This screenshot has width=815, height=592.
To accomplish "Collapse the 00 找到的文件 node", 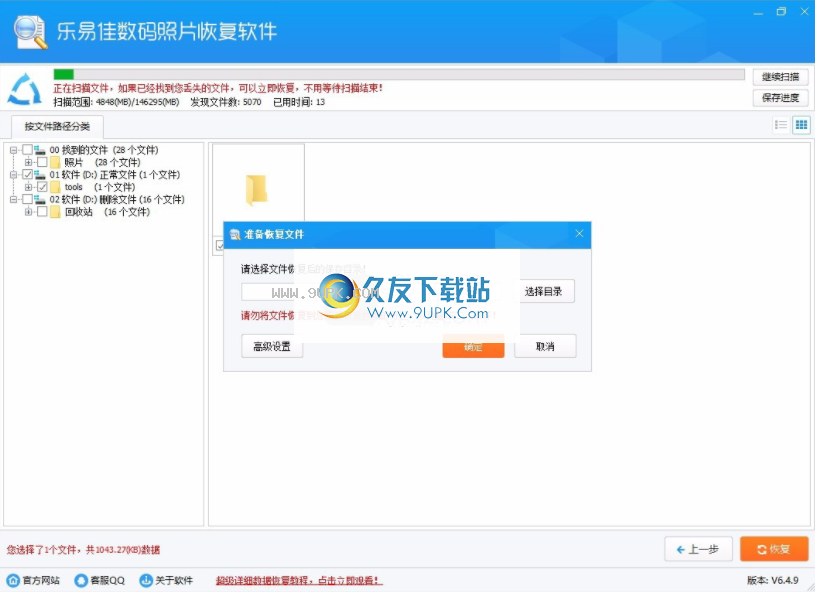I will 14,150.
